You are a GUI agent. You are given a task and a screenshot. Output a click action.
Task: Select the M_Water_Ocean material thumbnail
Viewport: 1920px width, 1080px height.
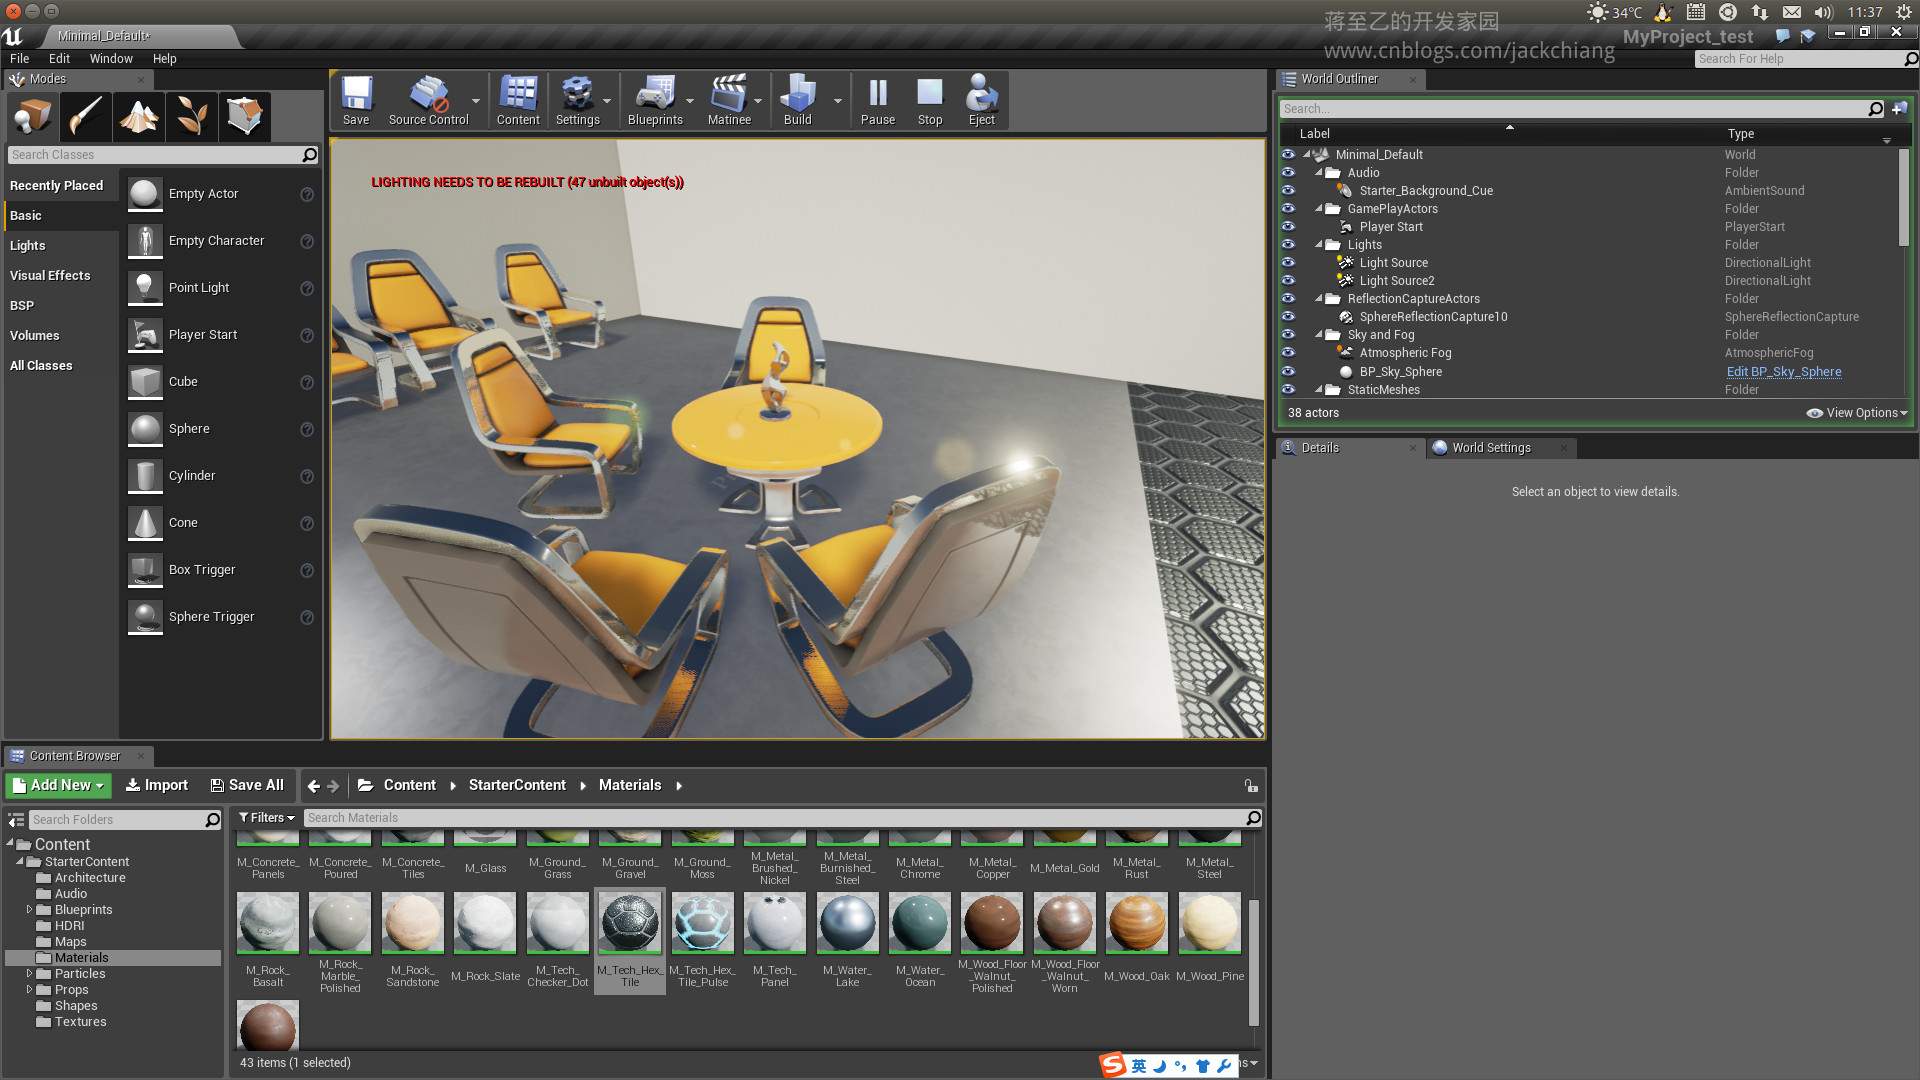[920, 924]
